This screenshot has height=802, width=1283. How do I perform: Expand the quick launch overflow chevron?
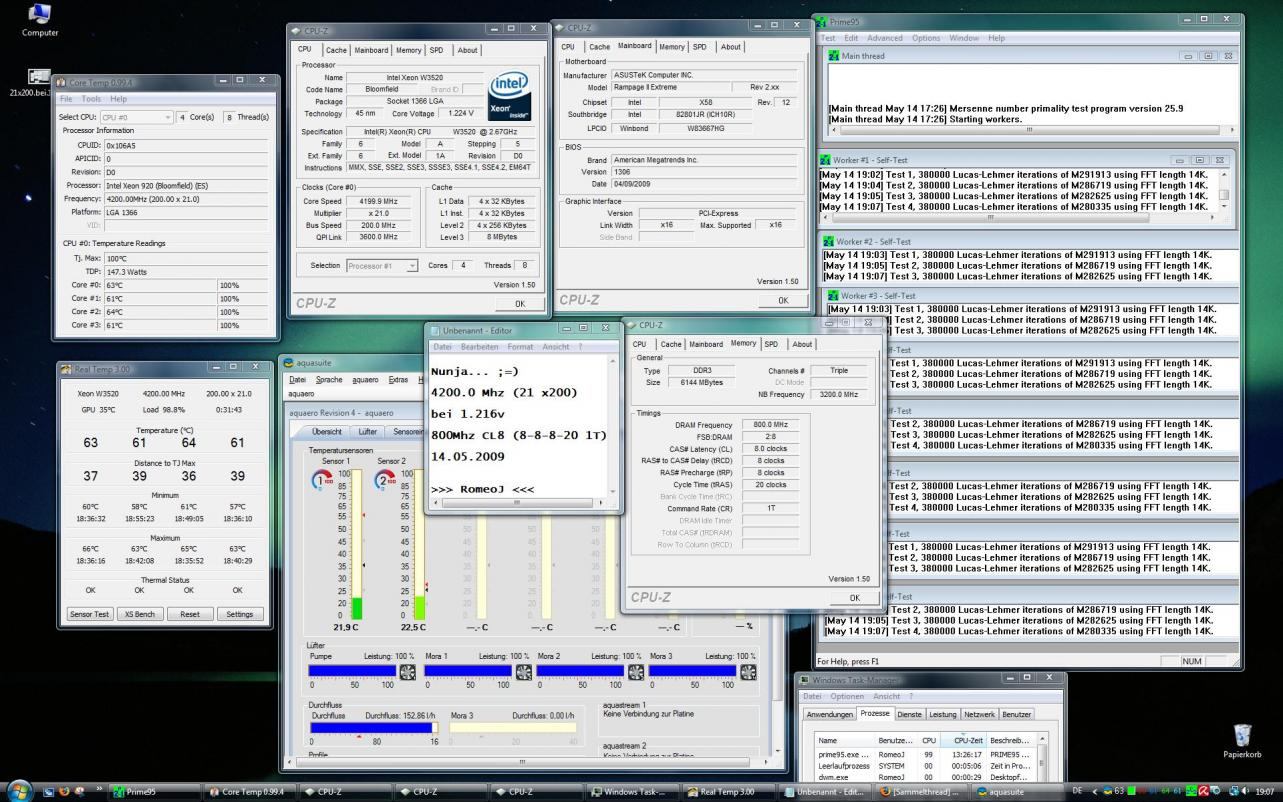(x=100, y=789)
